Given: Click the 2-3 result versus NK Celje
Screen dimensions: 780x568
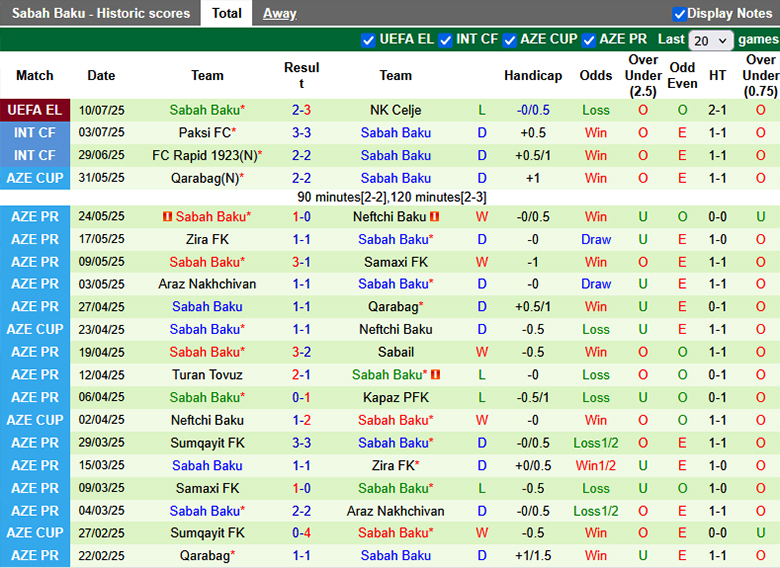Looking at the screenshot, I should [301, 110].
